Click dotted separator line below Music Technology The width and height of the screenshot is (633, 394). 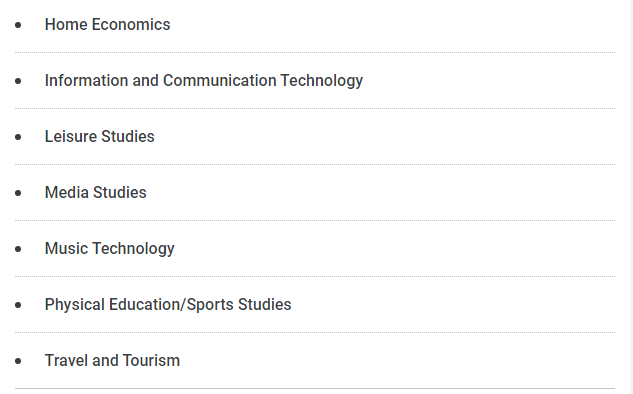[x=315, y=277]
